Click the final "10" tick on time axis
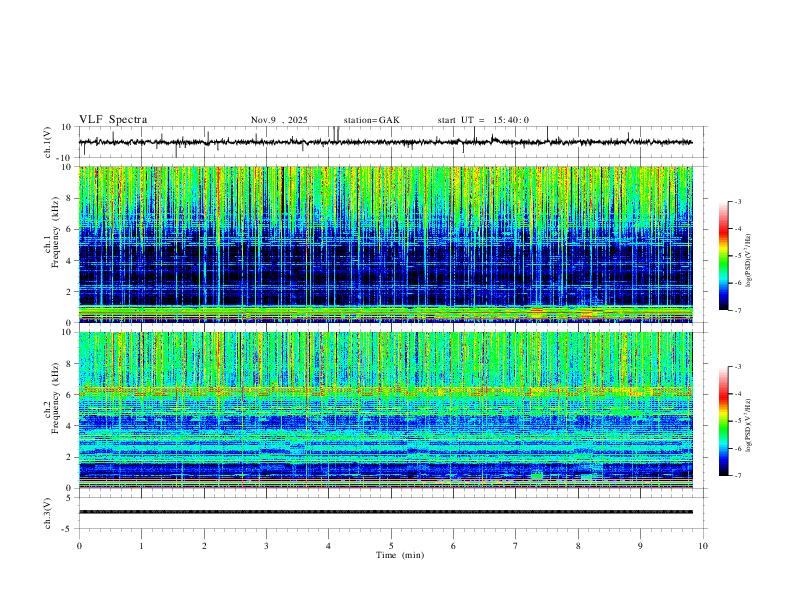 (x=703, y=546)
